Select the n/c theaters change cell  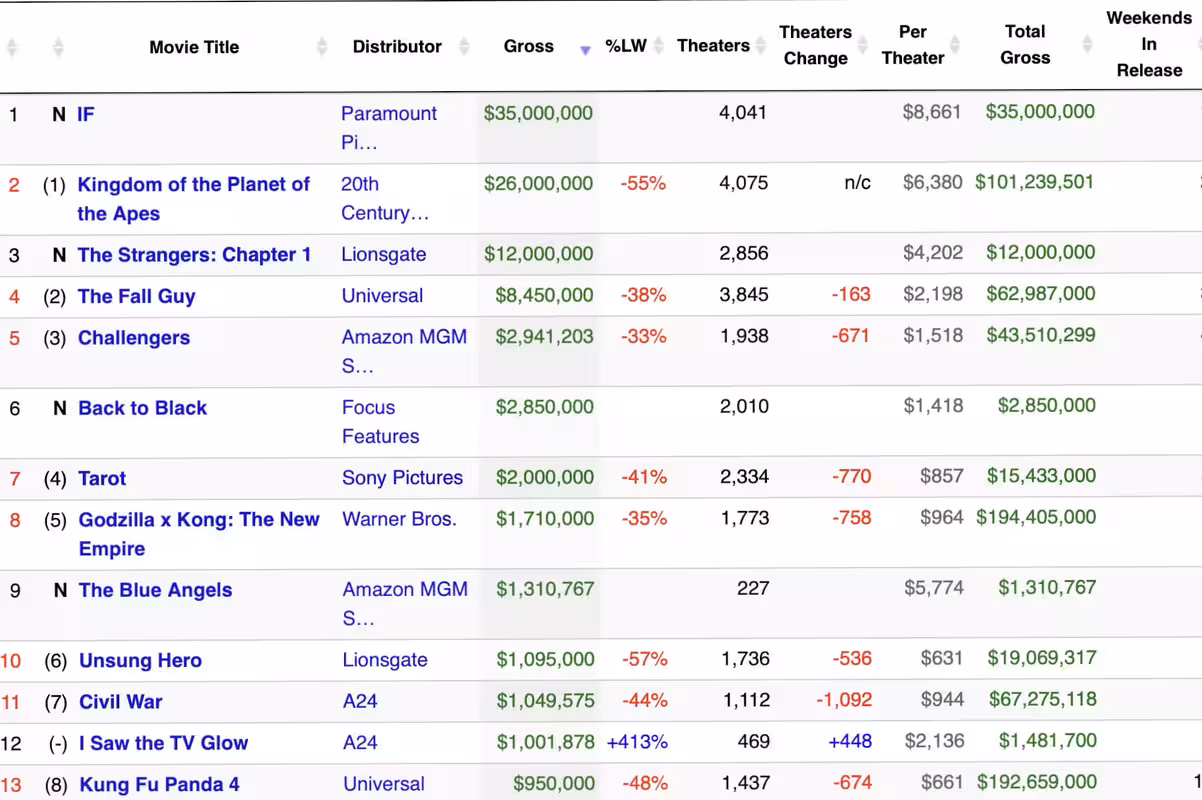tap(858, 184)
